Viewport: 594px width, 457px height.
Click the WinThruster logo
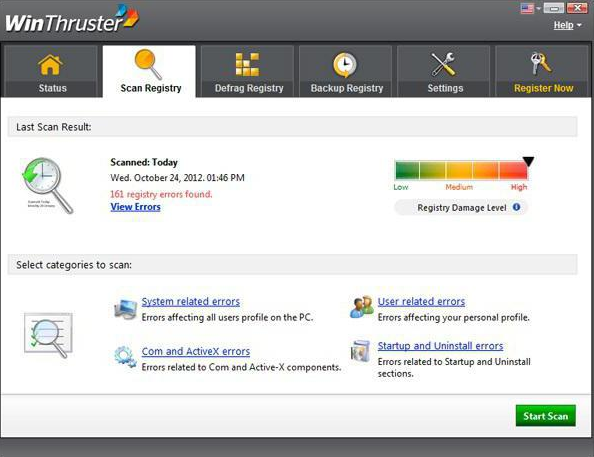point(72,19)
